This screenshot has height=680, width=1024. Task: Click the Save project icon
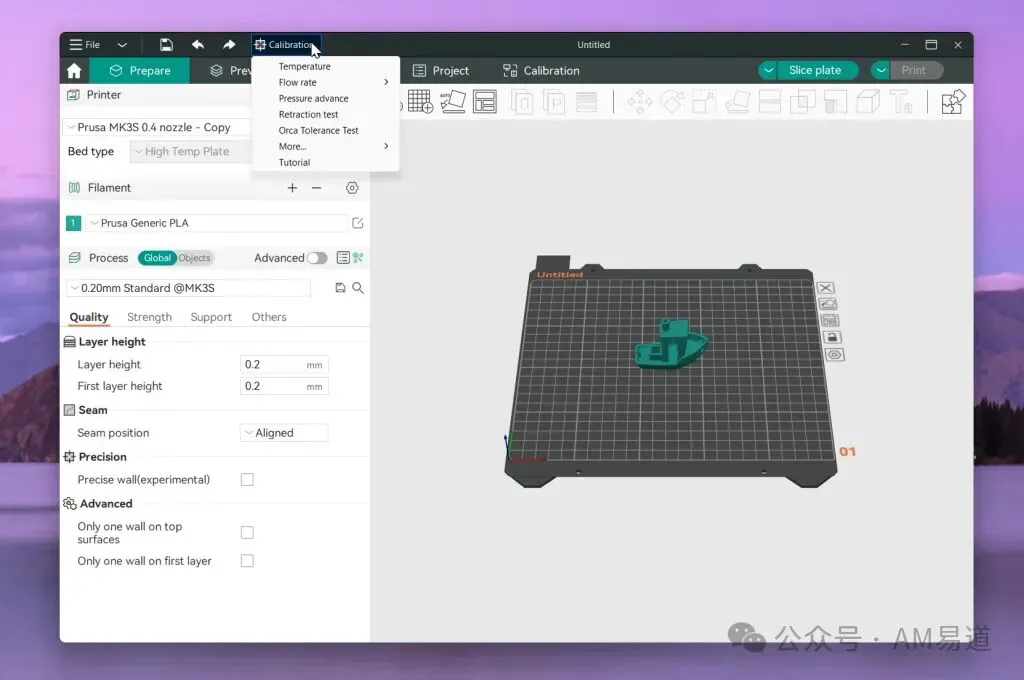click(x=167, y=44)
